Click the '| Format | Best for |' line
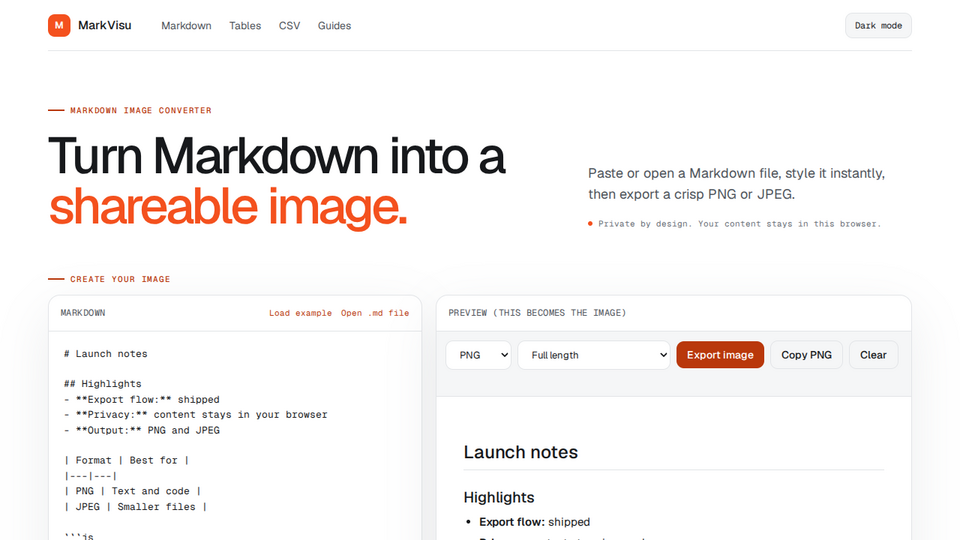This screenshot has height=540, width=960. 127,460
